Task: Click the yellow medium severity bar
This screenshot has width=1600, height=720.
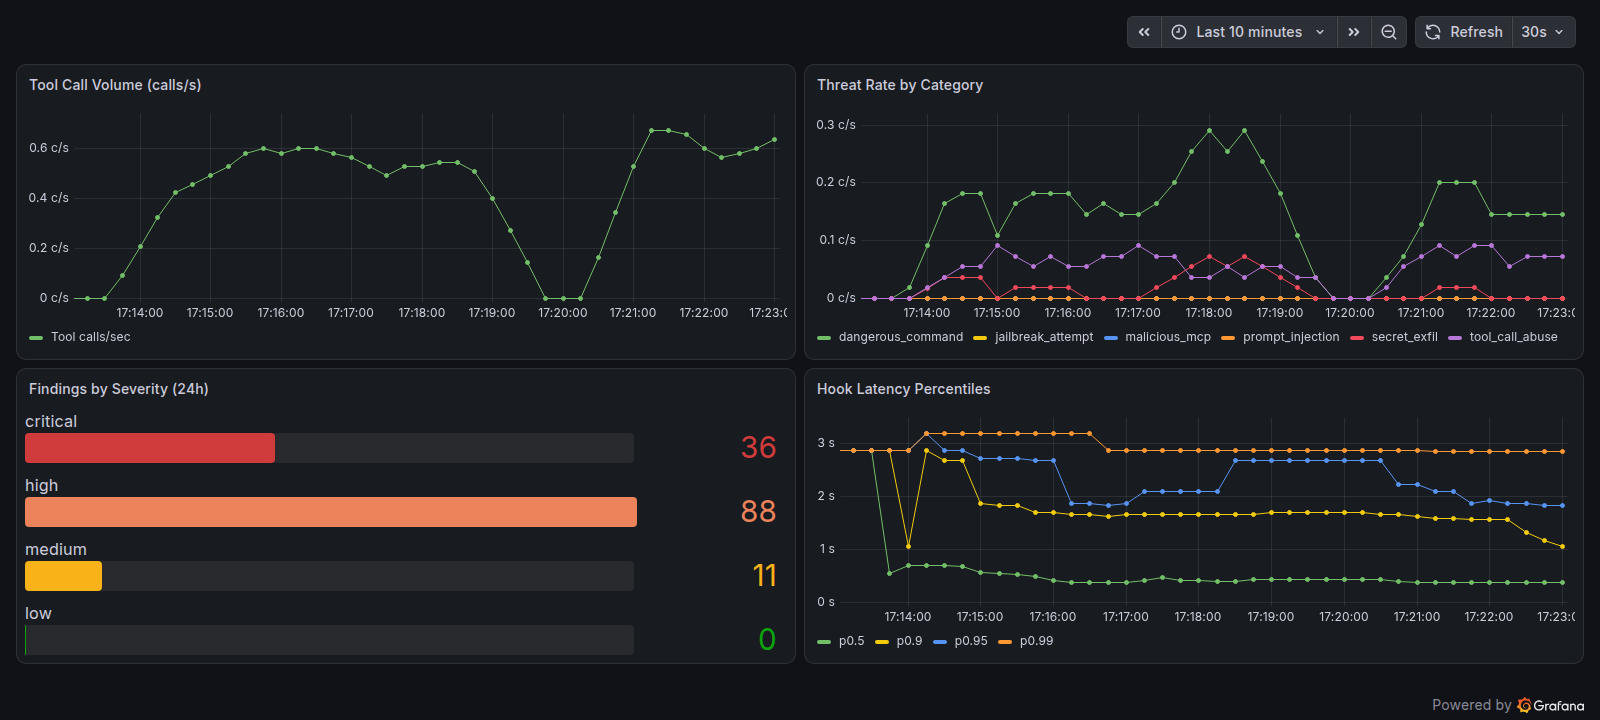Action: click(x=63, y=576)
